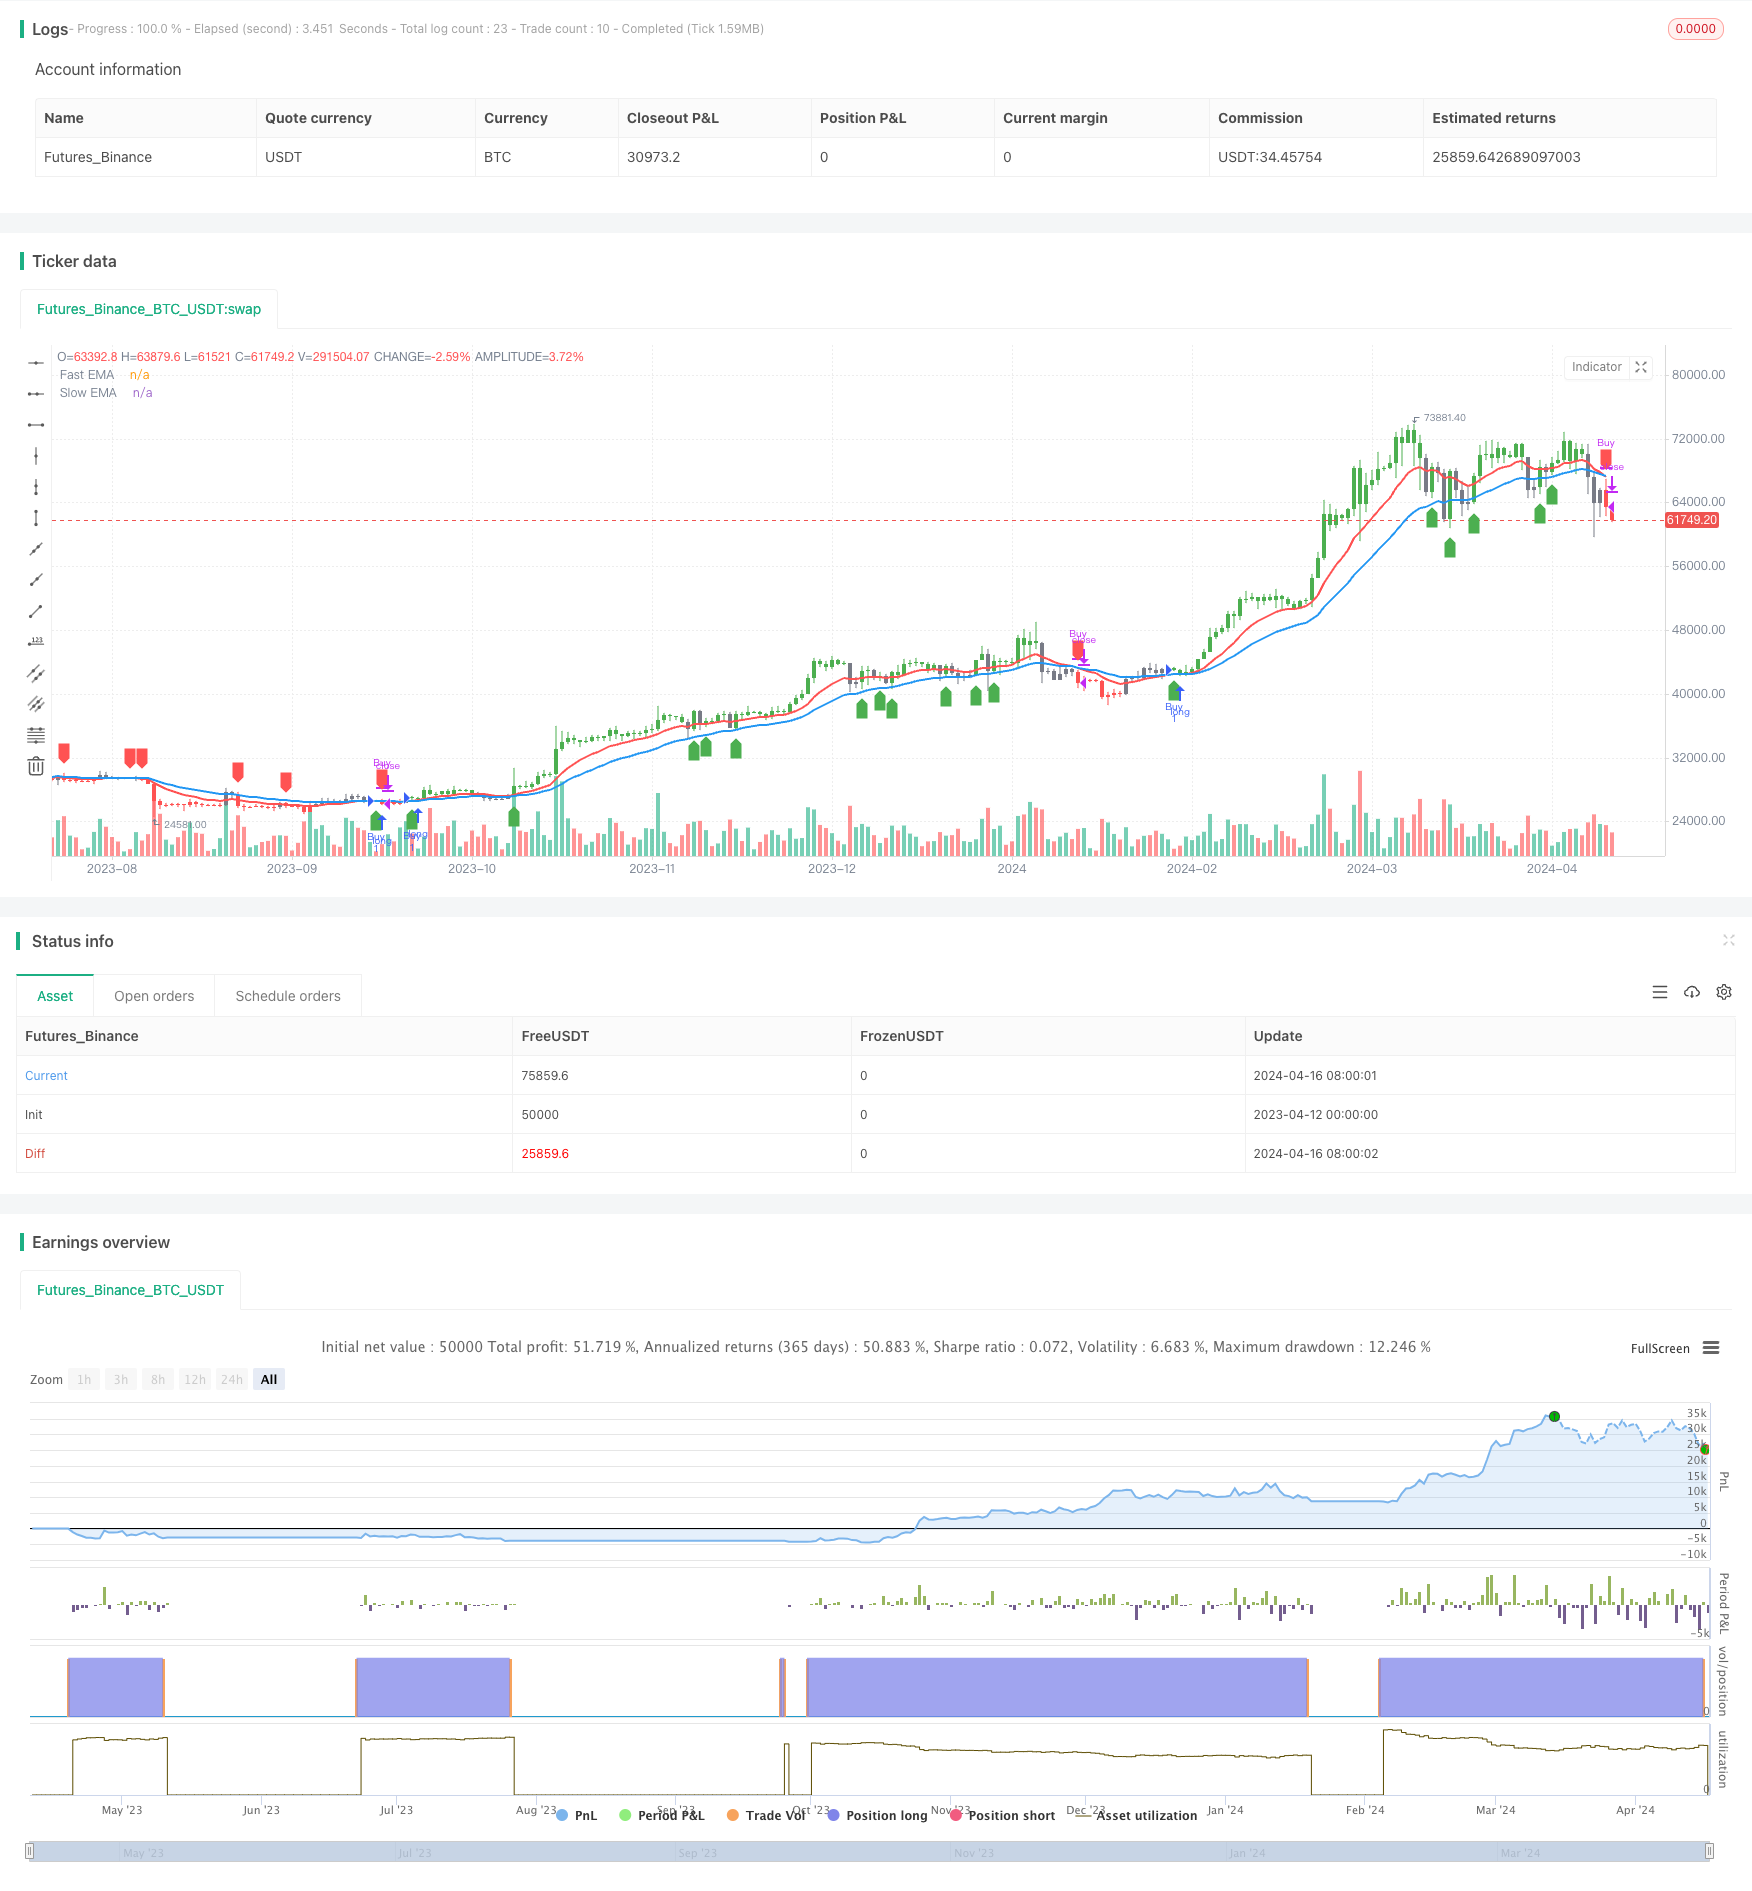Select the diagonal segment drawing tool
This screenshot has width=1752, height=1891.
[36, 611]
